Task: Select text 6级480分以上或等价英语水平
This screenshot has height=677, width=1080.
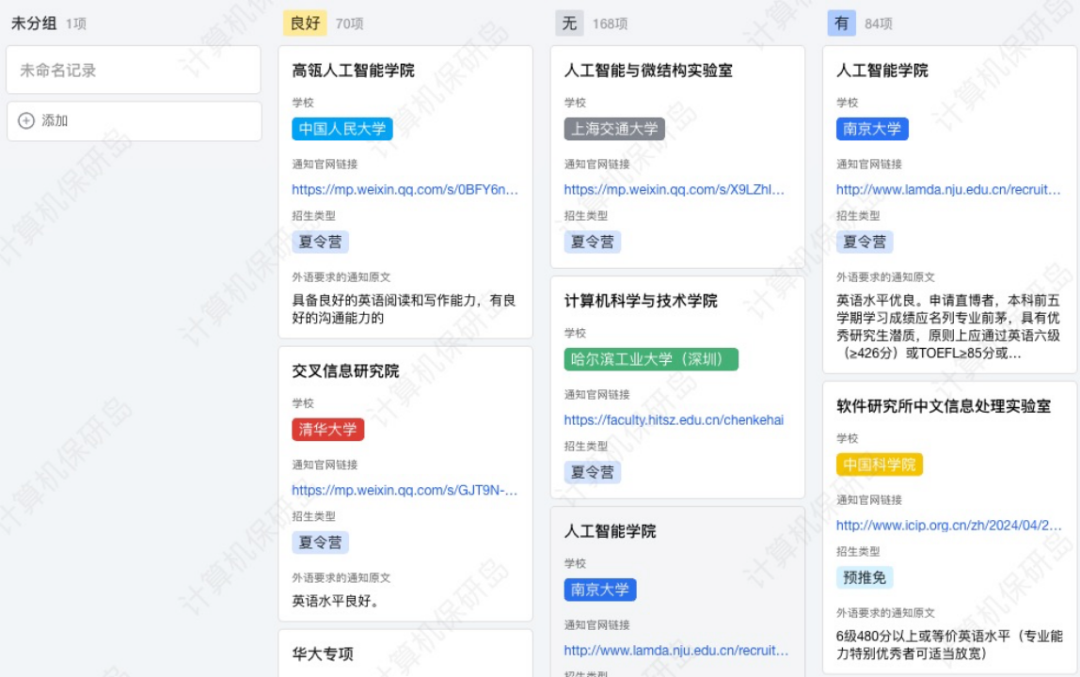Action: pos(925,636)
